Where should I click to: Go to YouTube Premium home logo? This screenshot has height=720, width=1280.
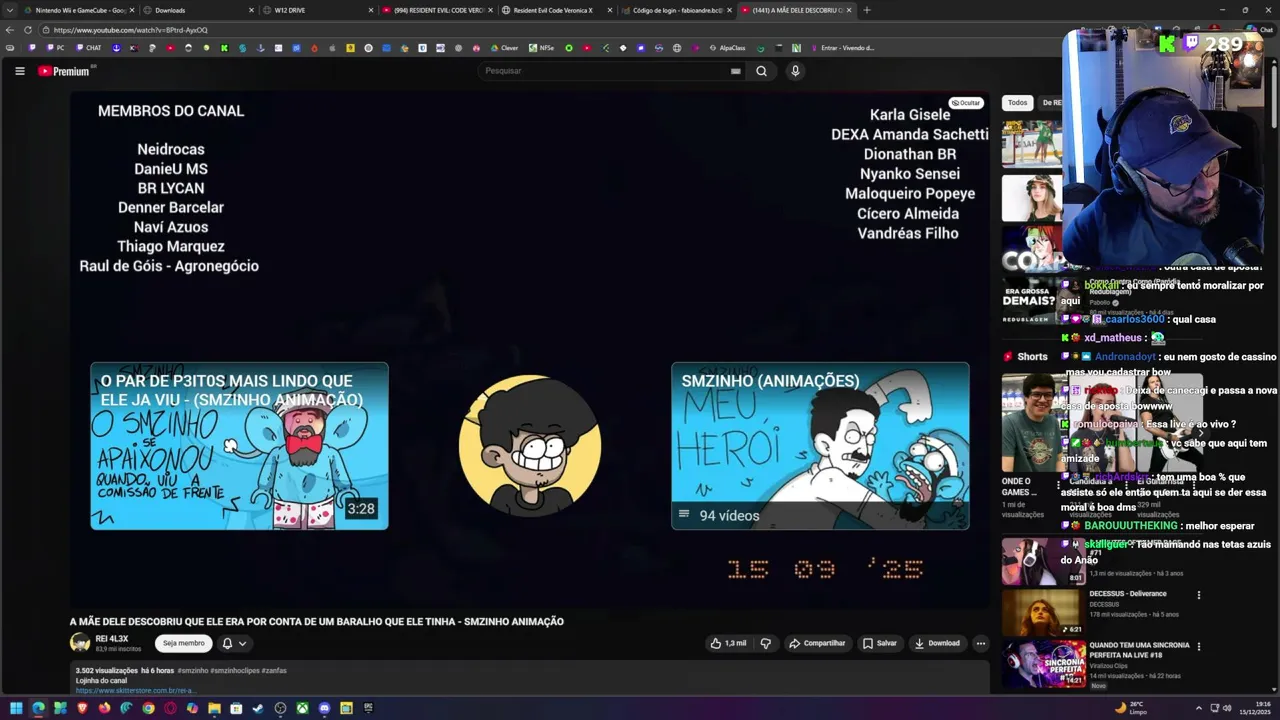coord(66,71)
